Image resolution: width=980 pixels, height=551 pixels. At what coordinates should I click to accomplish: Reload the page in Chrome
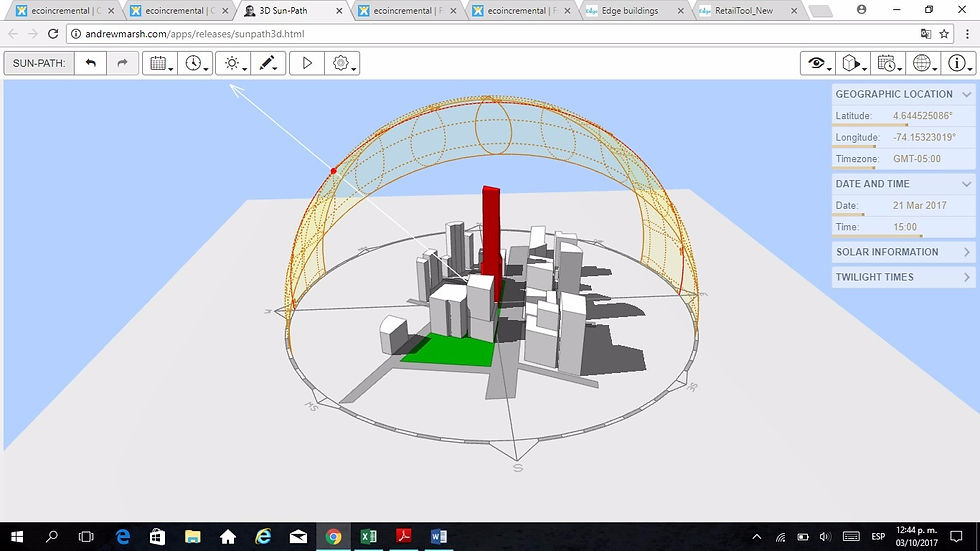click(53, 34)
